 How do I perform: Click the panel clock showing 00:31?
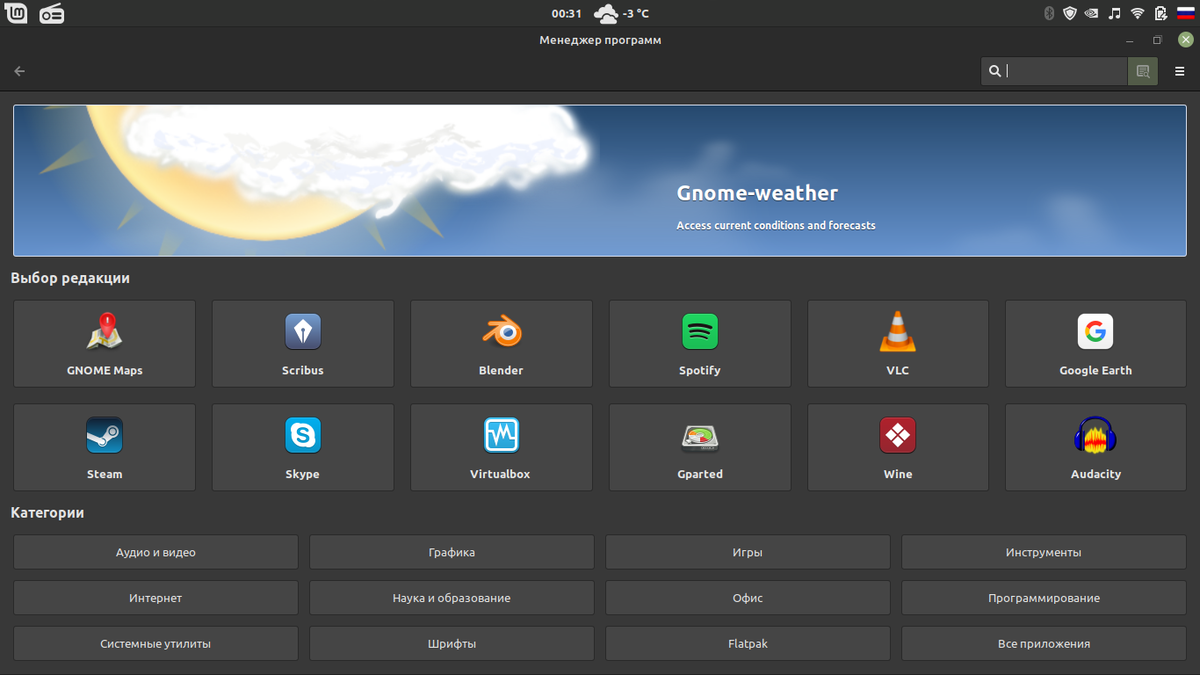[x=566, y=13]
